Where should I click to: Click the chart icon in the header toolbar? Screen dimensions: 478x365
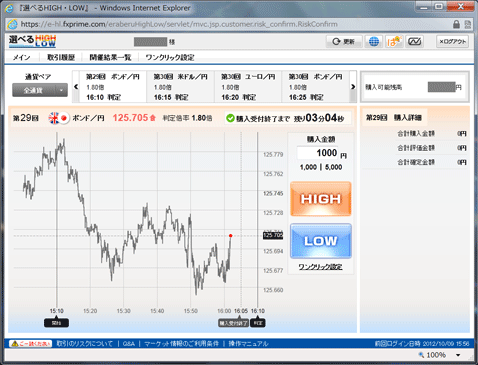[x=415, y=42]
